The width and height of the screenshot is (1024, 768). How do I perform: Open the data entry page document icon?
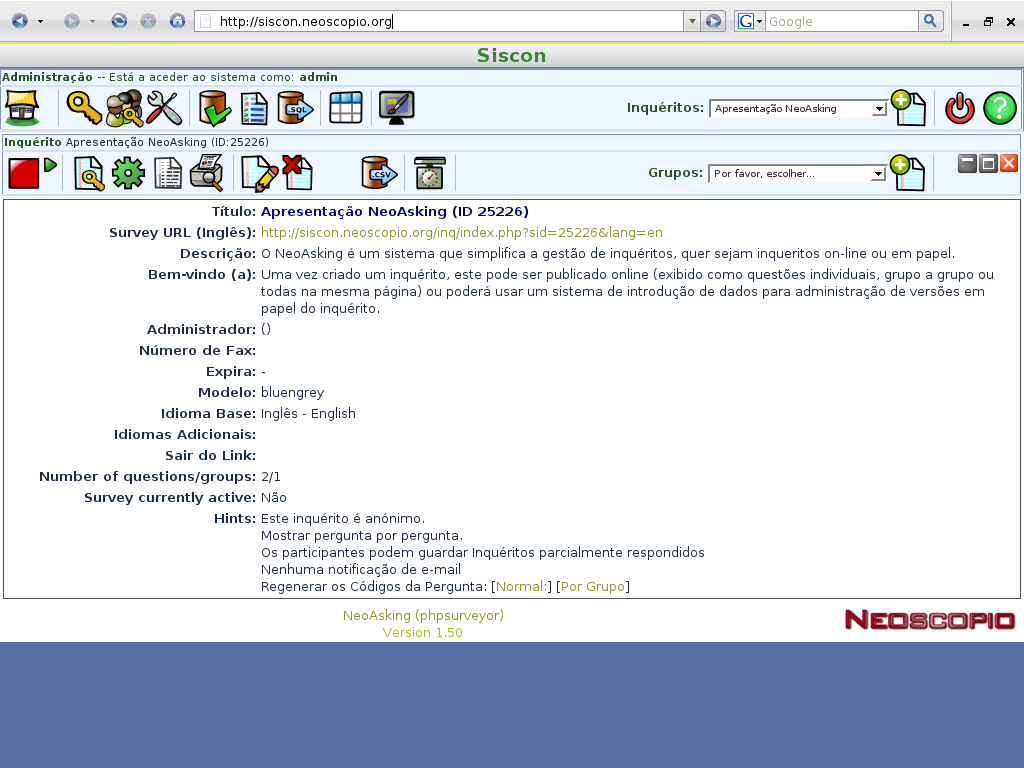(168, 174)
